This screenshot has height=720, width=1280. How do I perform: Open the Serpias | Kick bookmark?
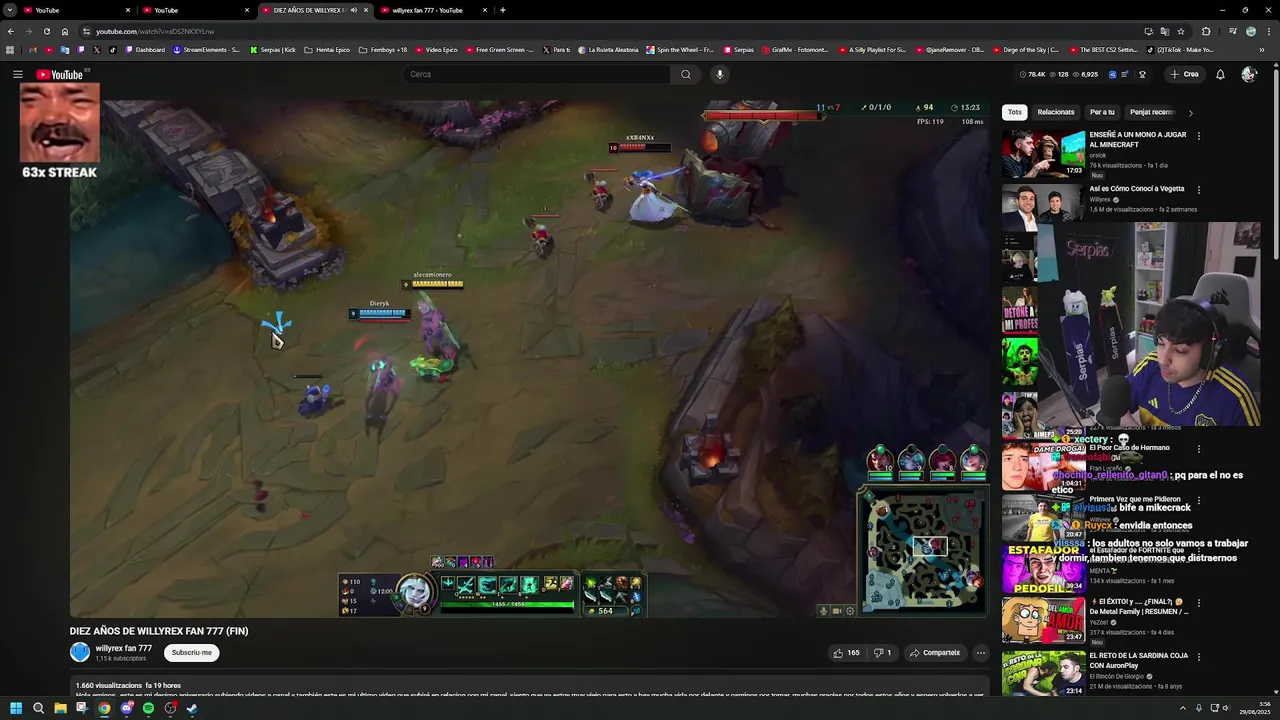click(x=273, y=49)
